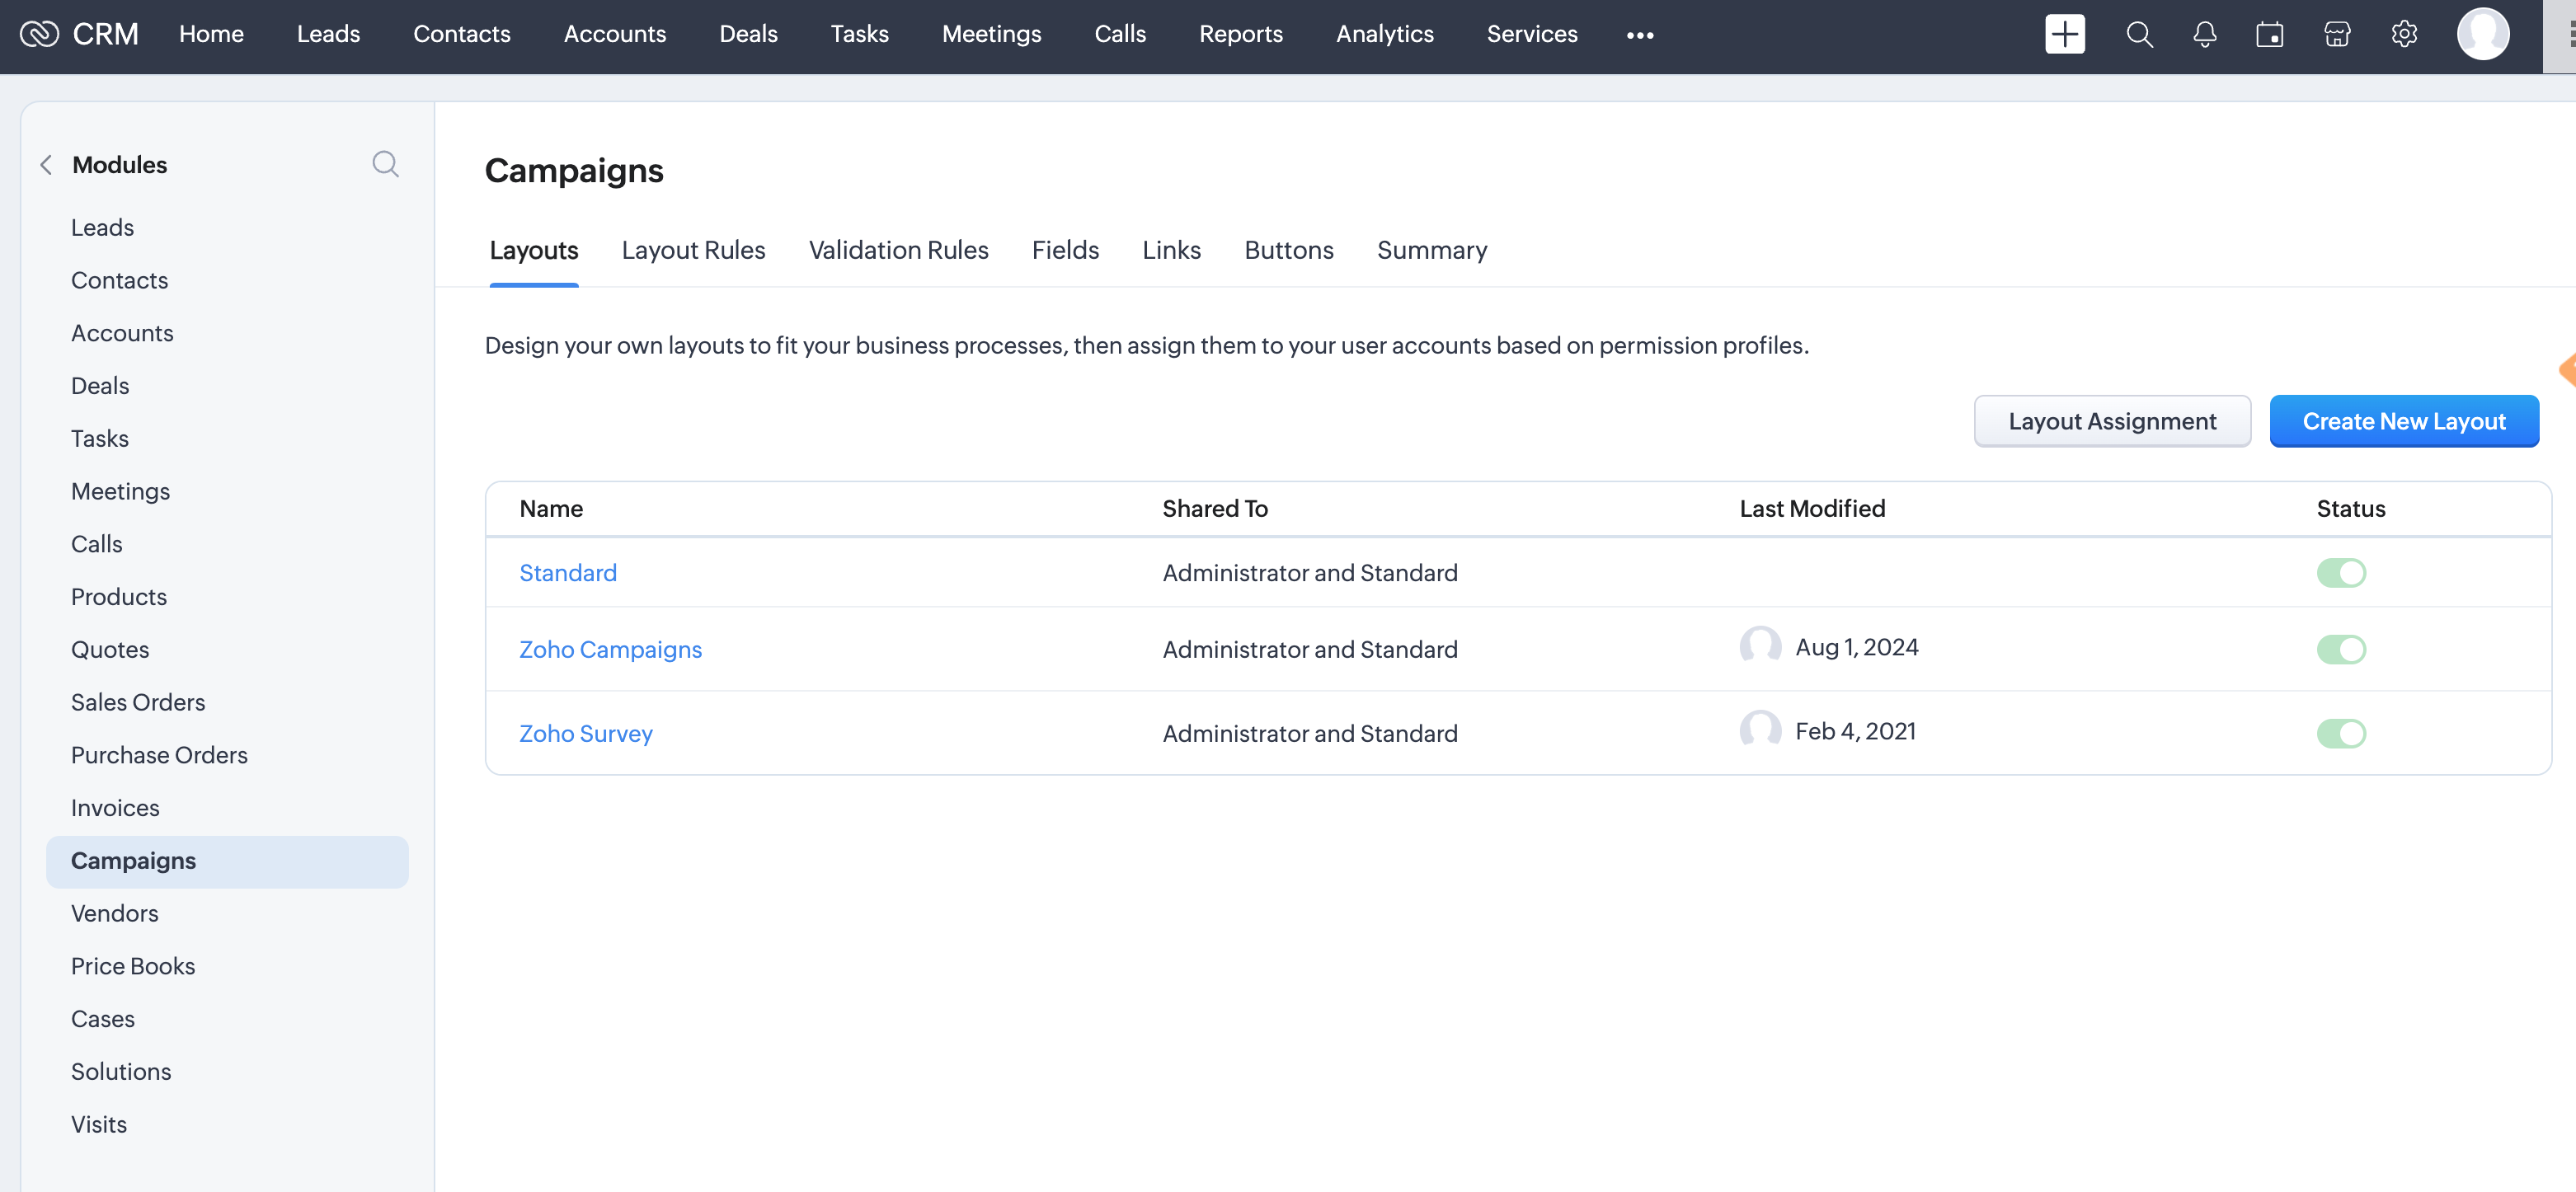Open global search magnifier in top bar
The image size is (2576, 1192).
pos(2139,34)
